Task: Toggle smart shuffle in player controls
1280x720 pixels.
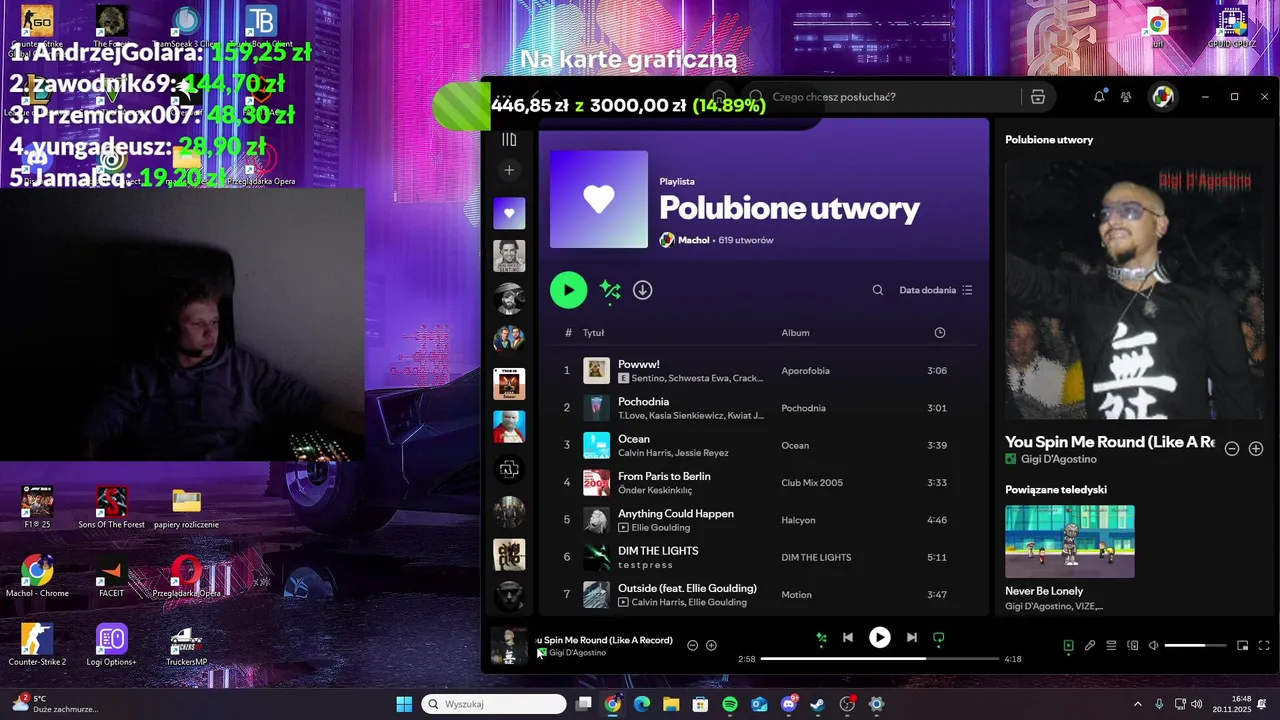Action: pos(822,637)
